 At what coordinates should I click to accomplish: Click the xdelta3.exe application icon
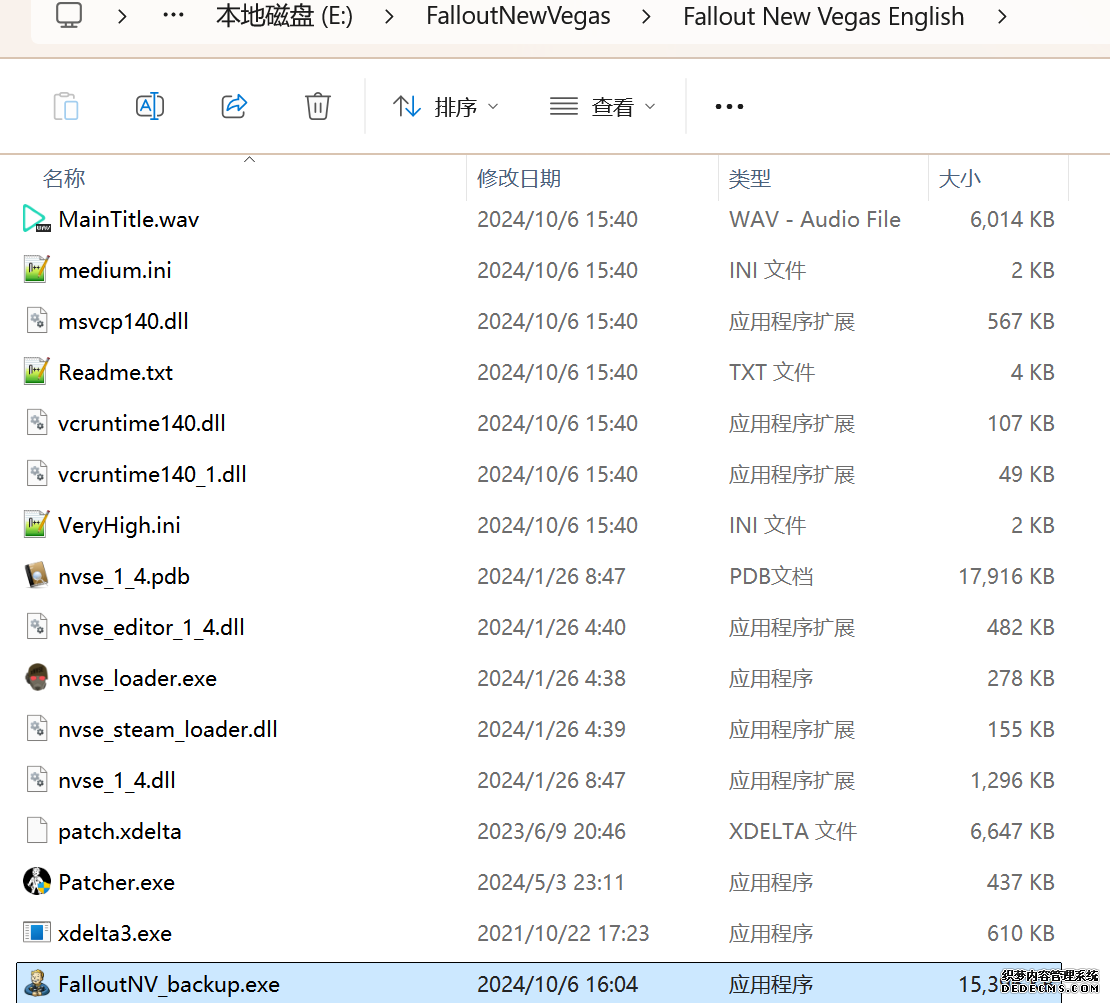(37, 933)
